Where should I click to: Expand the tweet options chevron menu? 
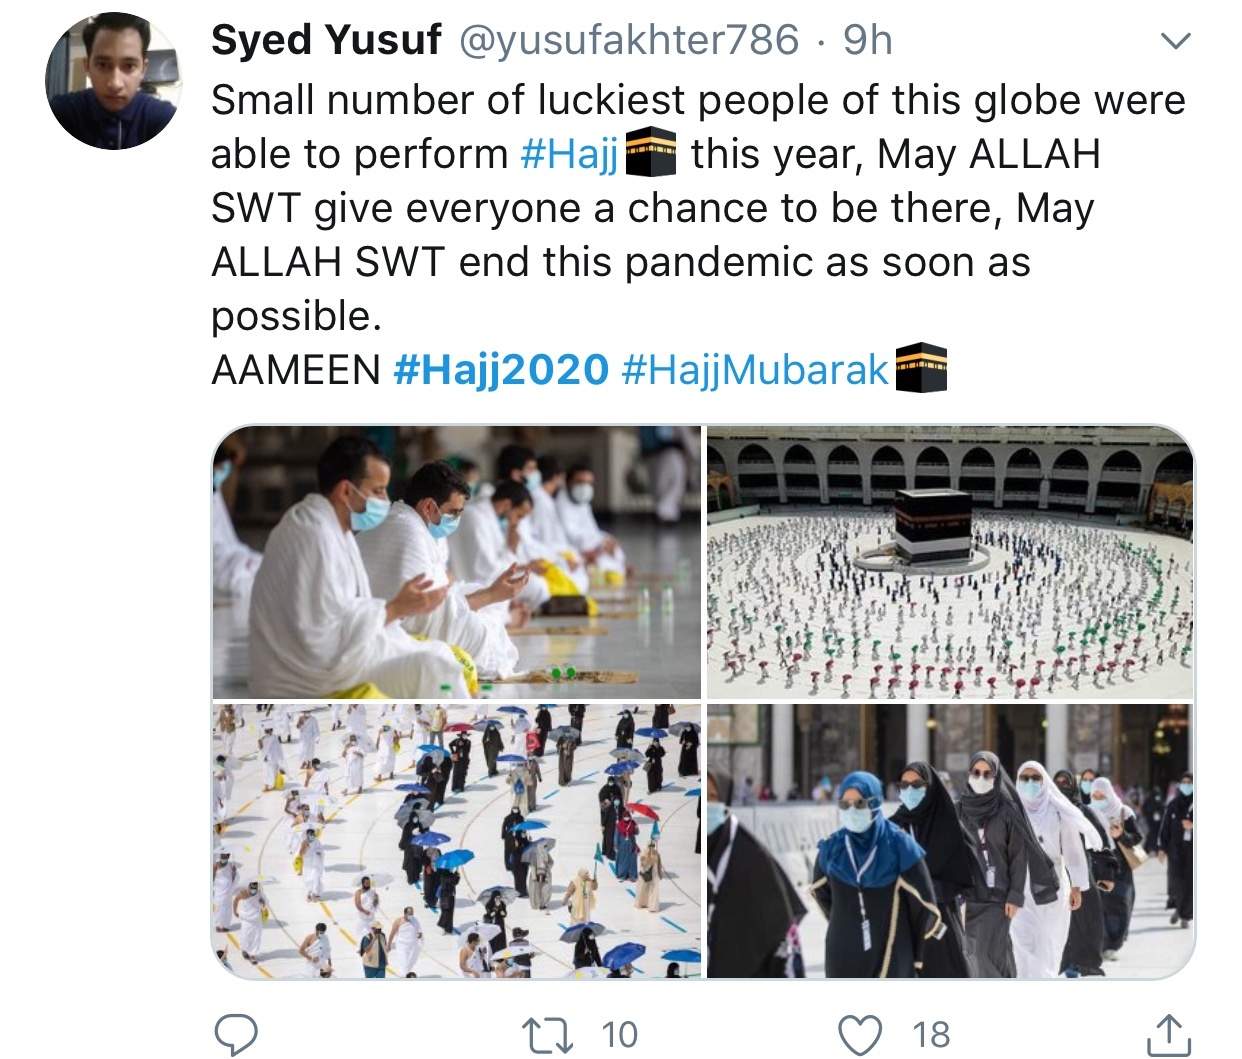[x=1175, y=41]
